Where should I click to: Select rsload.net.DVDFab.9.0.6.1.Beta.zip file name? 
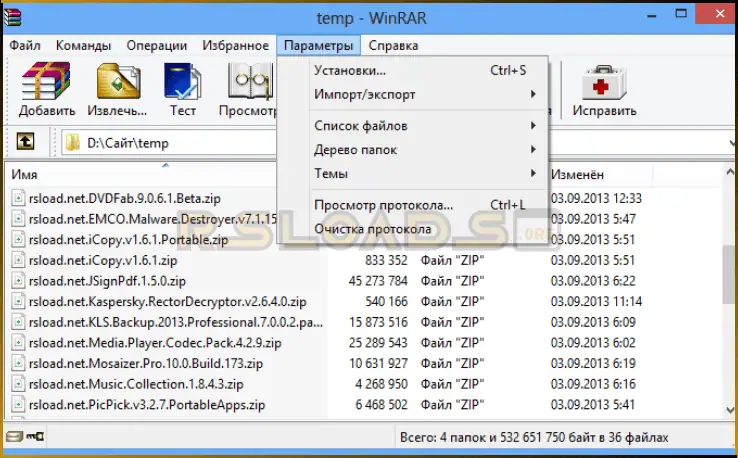pyautogui.click(x=125, y=198)
